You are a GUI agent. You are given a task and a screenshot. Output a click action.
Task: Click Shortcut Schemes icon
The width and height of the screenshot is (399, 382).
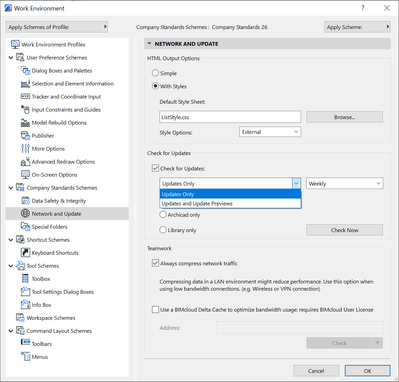pyautogui.click(x=20, y=239)
